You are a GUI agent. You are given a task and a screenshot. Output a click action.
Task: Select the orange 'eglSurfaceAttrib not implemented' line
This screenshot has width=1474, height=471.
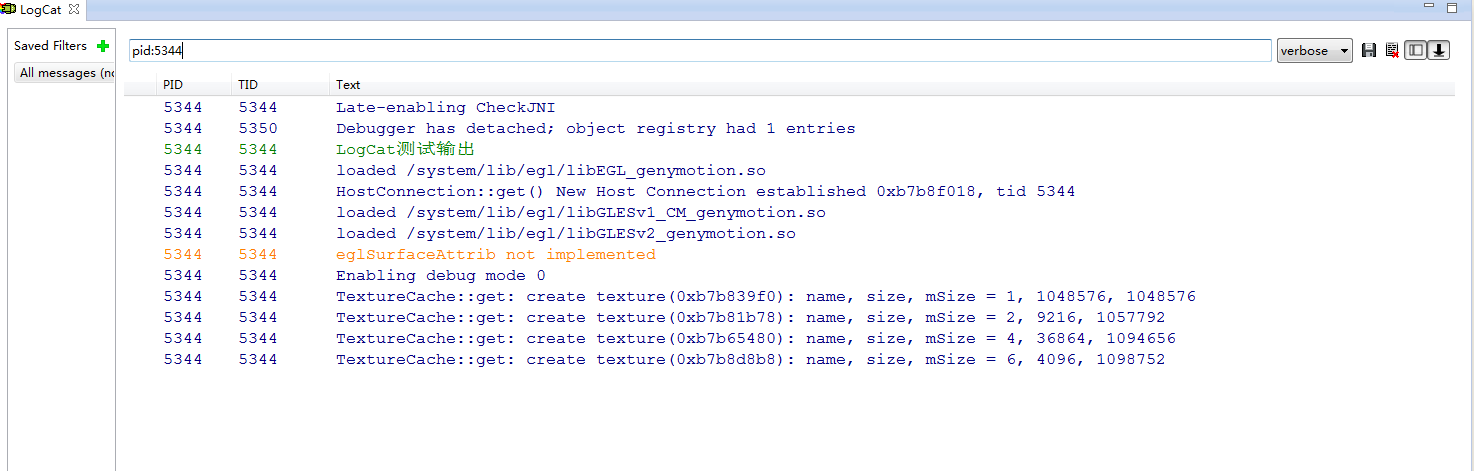(789, 255)
